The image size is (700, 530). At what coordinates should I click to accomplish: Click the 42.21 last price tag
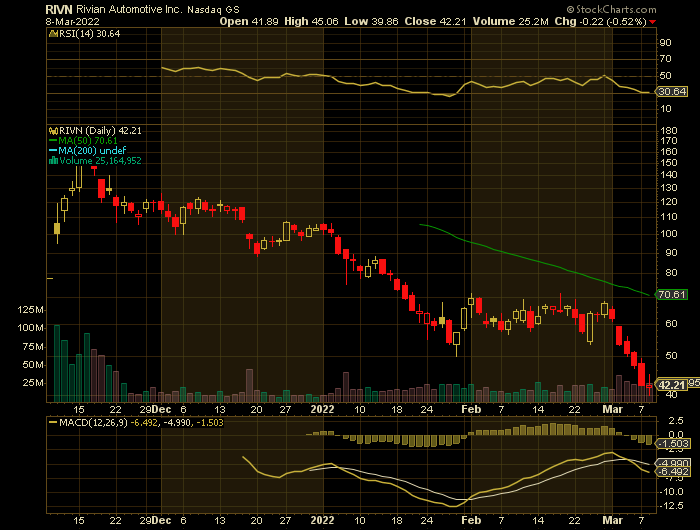[x=669, y=385]
